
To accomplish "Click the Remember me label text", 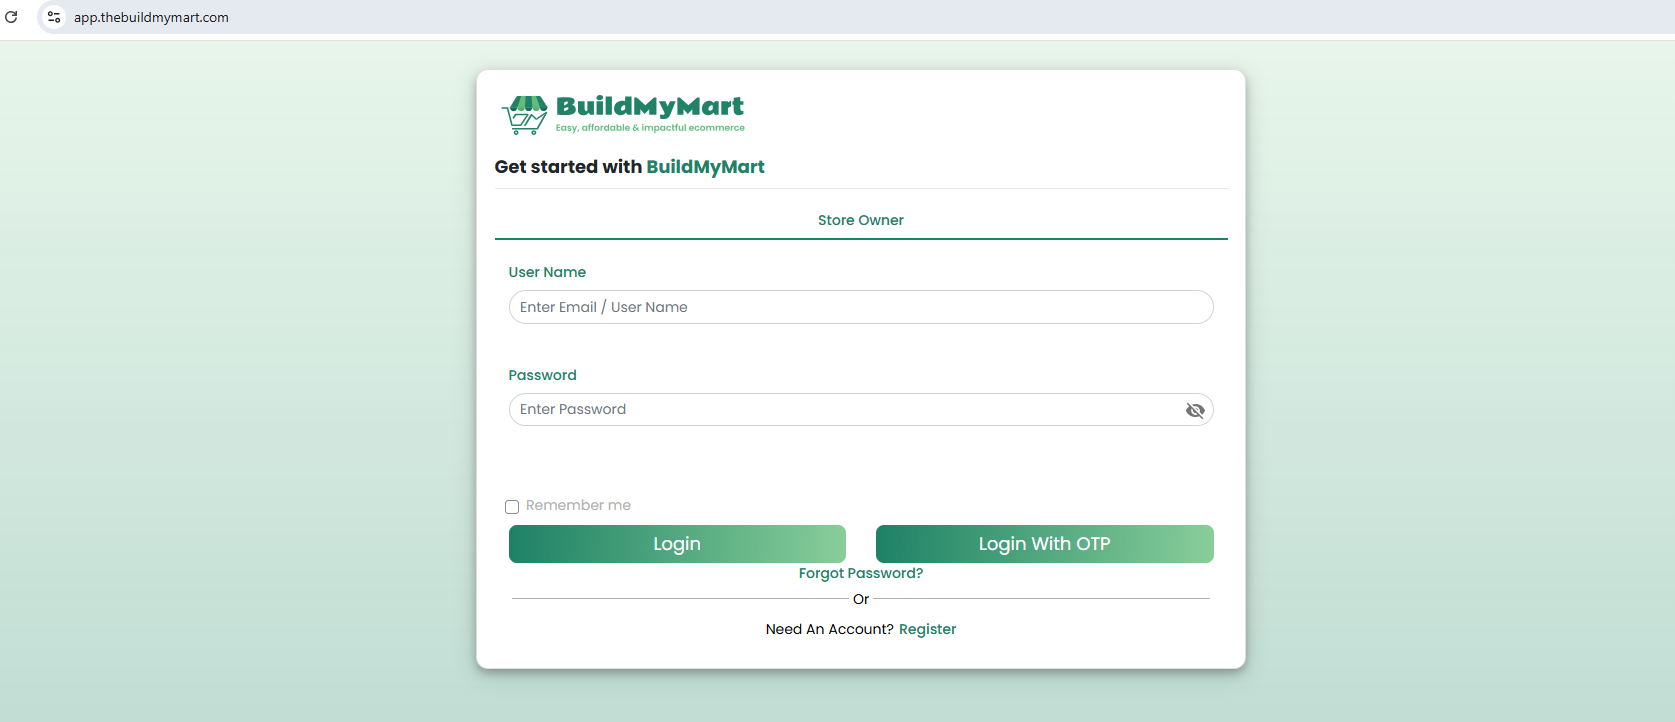I will pos(578,506).
